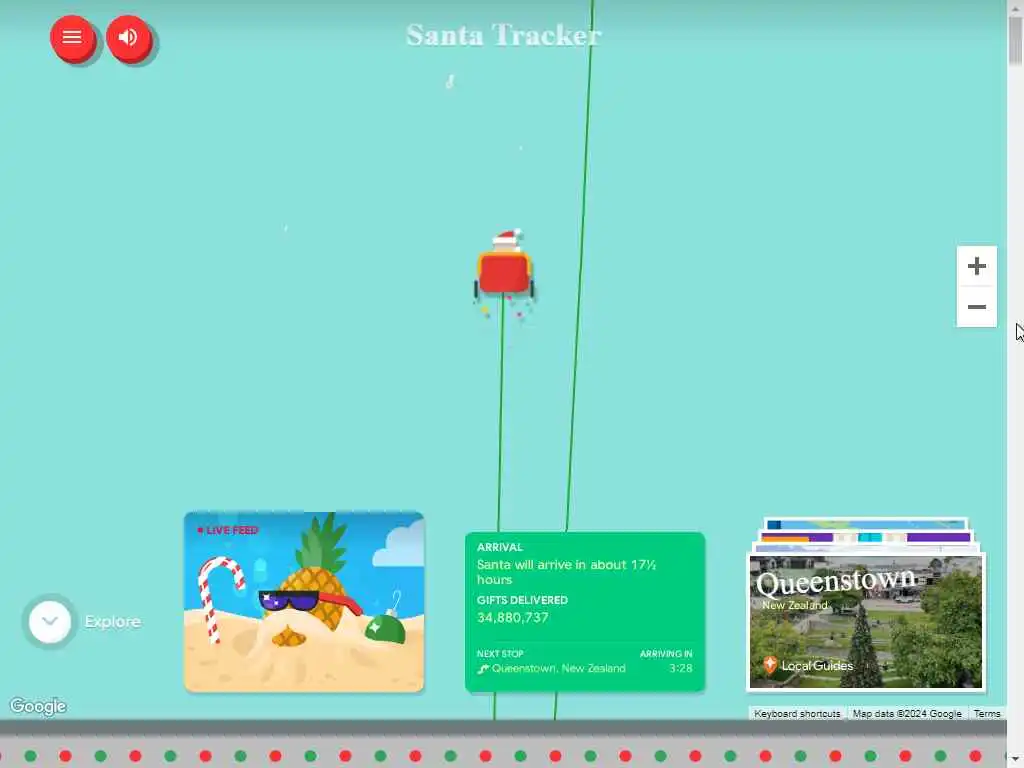Click the arriving in 3:28 timer
1024x768 pixels.
point(680,668)
